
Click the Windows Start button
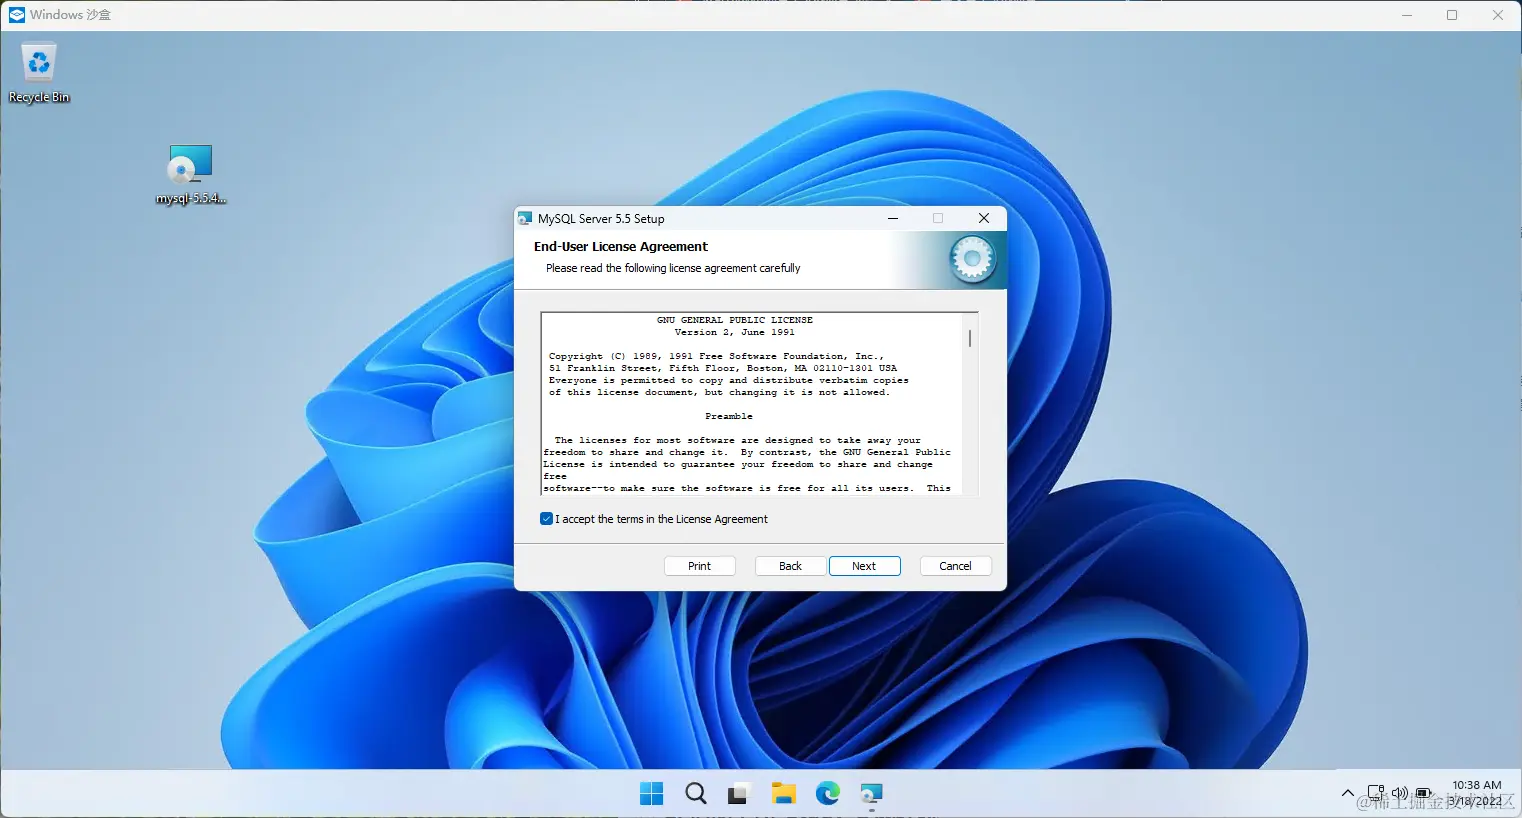click(651, 794)
